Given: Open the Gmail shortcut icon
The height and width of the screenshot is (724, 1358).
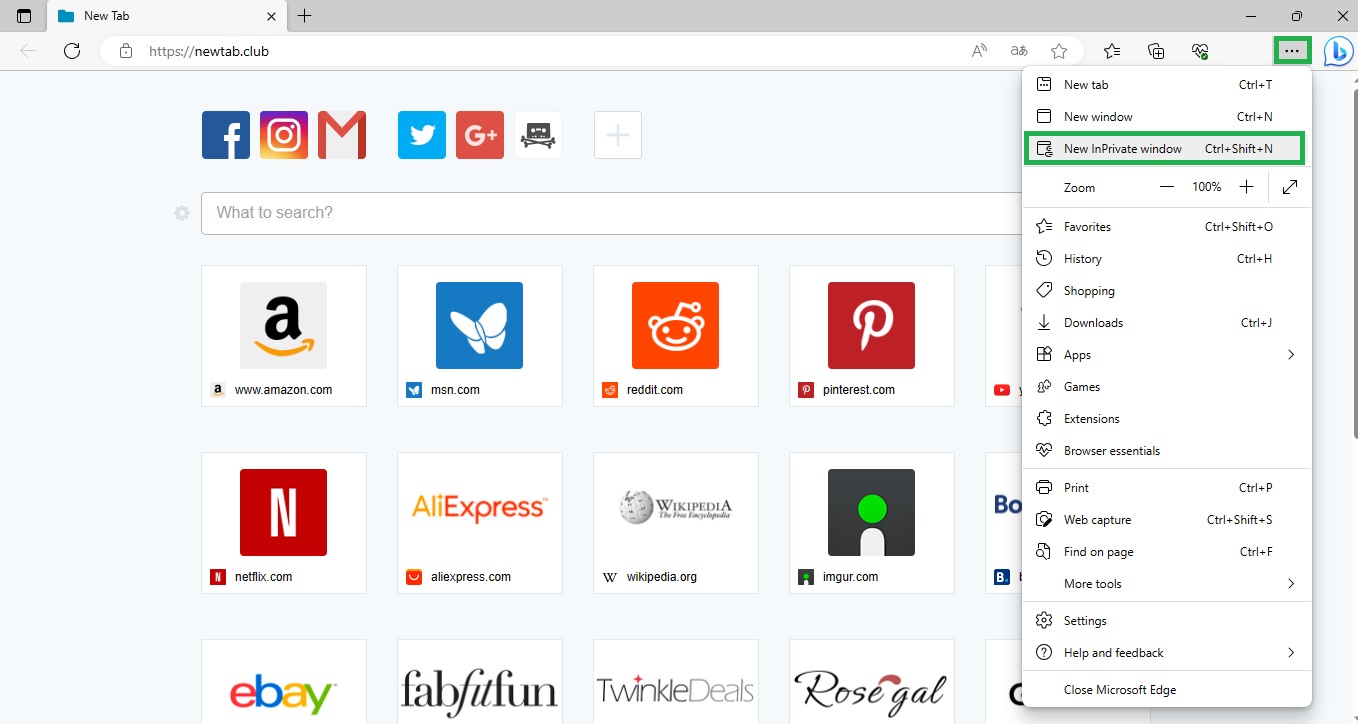Looking at the screenshot, I should point(342,135).
